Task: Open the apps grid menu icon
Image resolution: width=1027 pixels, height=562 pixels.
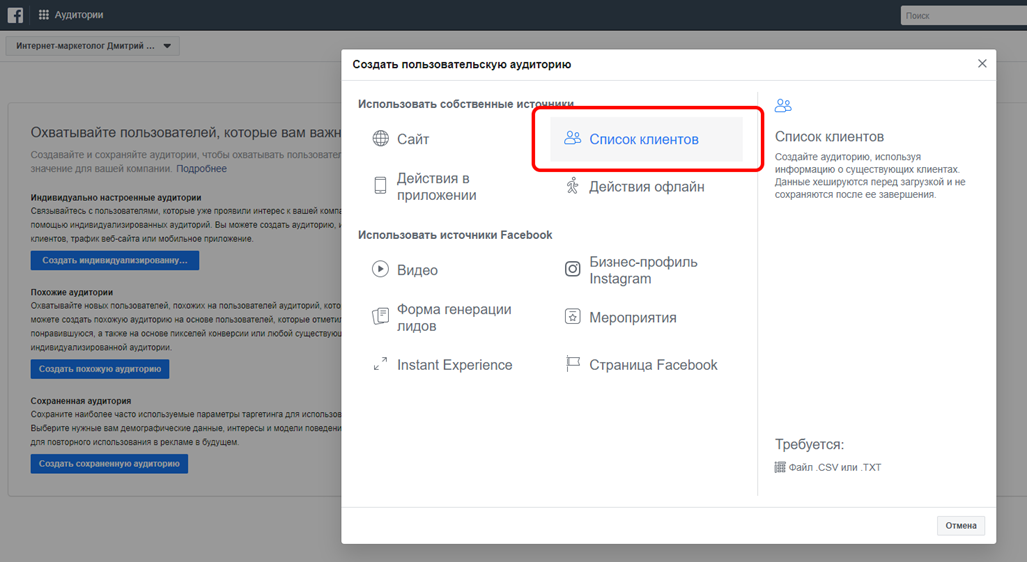Action: point(44,14)
